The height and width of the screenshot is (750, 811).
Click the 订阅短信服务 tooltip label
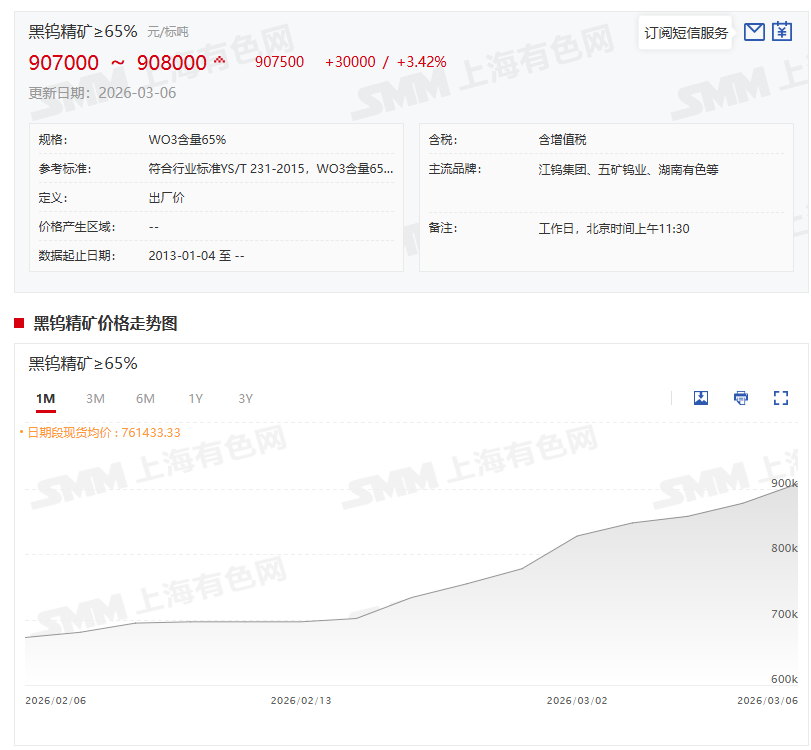(686, 33)
